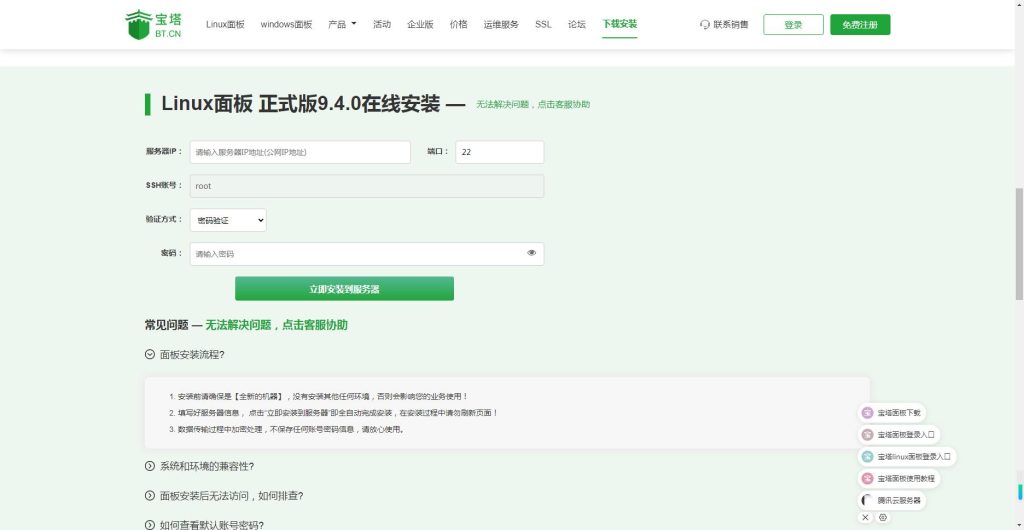Image resolution: width=1024 pixels, height=530 pixels.
Task: Go to the 活动 page
Action: tap(382, 25)
